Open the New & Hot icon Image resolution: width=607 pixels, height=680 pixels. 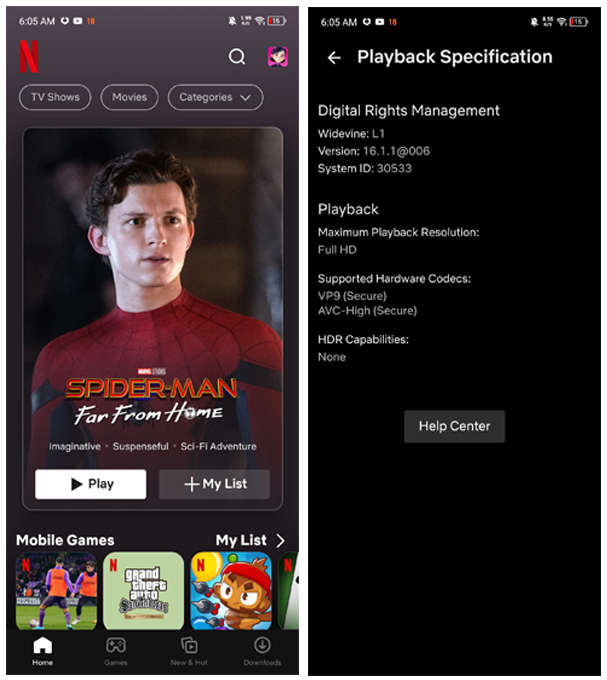[189, 645]
